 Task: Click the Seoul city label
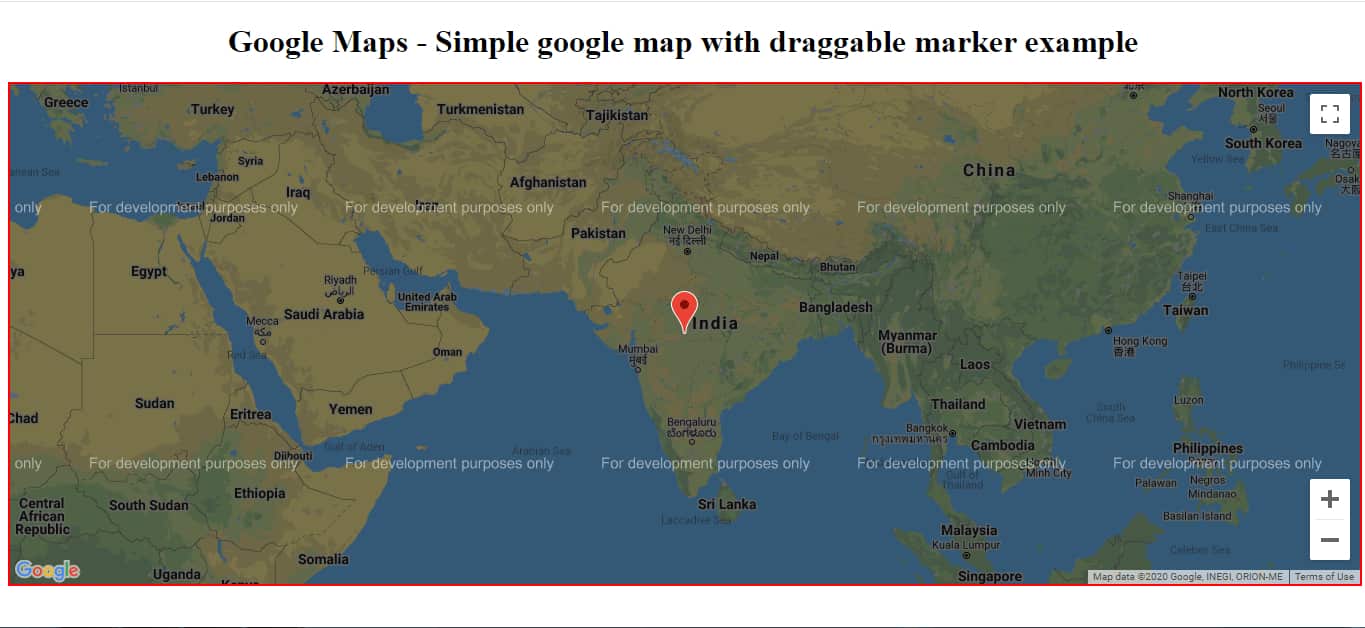tap(1271, 112)
